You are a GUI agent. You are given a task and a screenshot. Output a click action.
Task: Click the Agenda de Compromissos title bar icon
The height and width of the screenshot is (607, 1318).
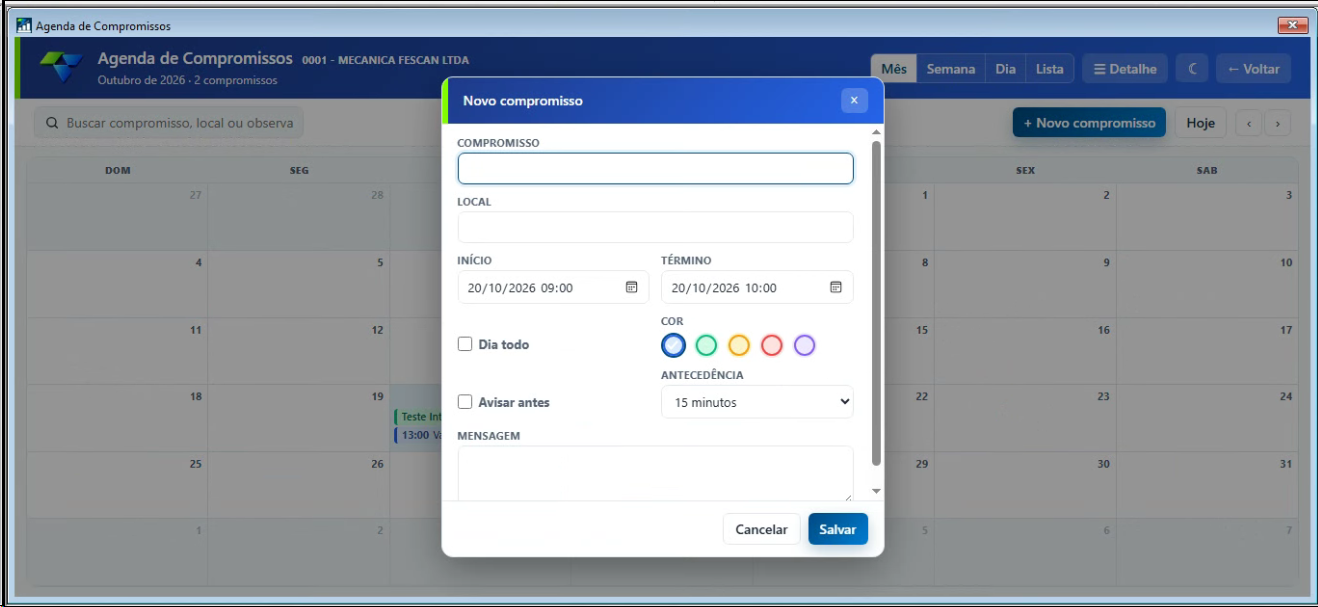point(24,25)
